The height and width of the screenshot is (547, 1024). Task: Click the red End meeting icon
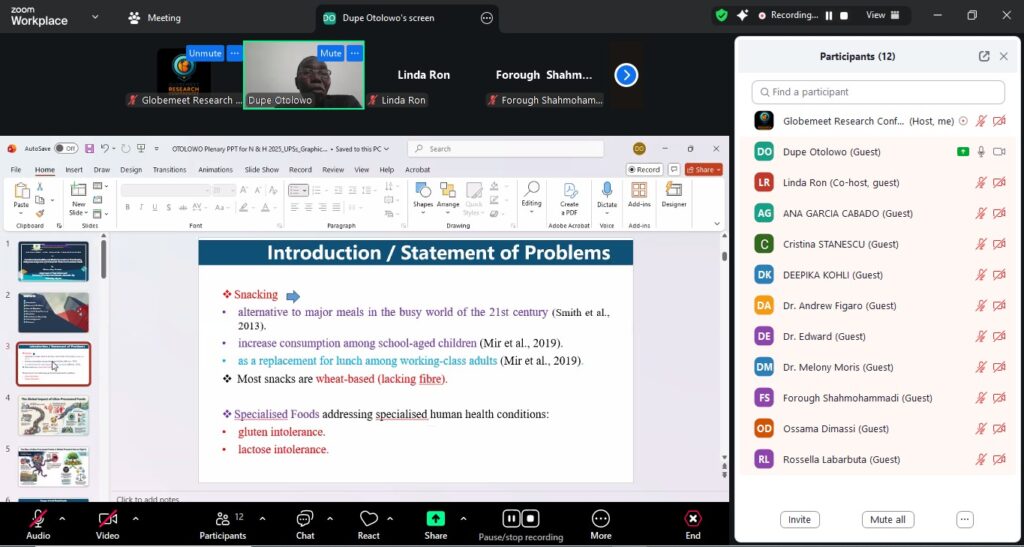[692, 519]
